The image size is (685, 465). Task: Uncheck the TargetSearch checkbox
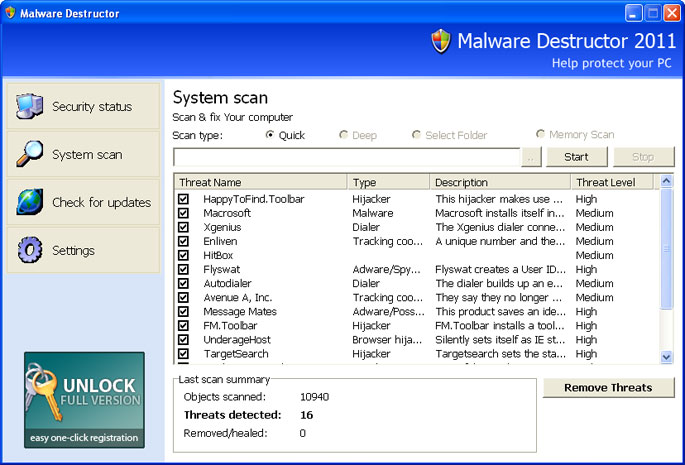point(183,354)
